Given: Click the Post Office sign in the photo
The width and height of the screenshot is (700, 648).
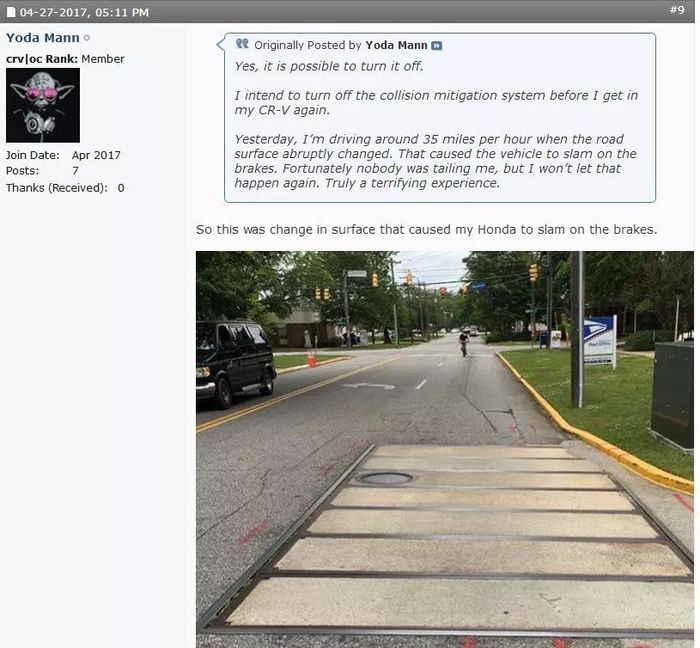Looking at the screenshot, I should 599,341.
